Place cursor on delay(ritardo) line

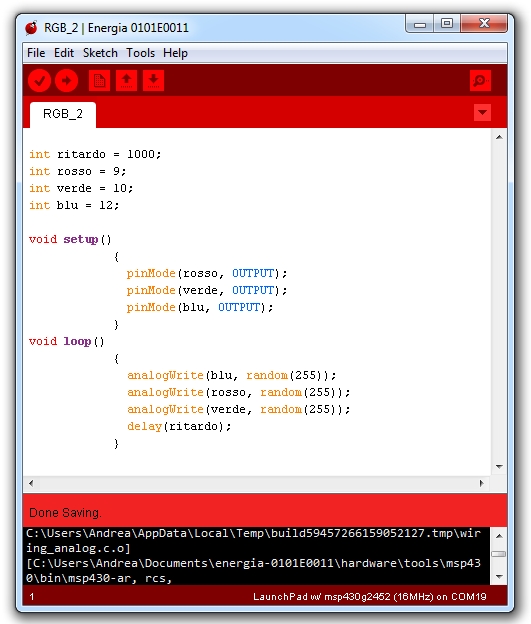(179, 426)
